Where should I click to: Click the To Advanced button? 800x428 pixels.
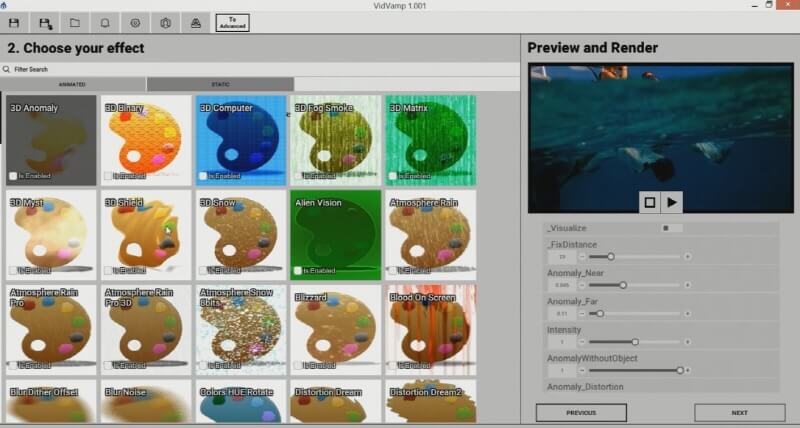pyautogui.click(x=232, y=23)
